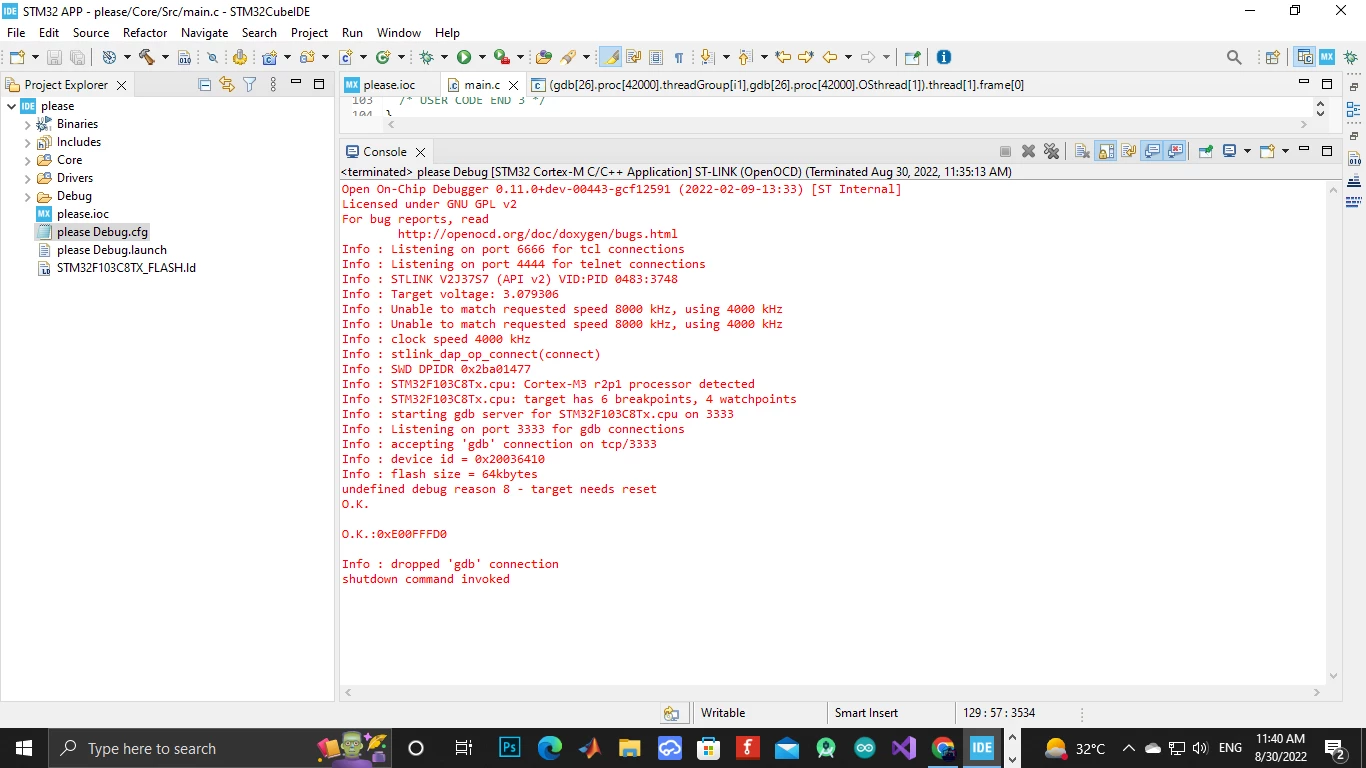This screenshot has height=768, width=1366.
Task: Click Collapse All in Project Explorer
Action: (x=205, y=85)
